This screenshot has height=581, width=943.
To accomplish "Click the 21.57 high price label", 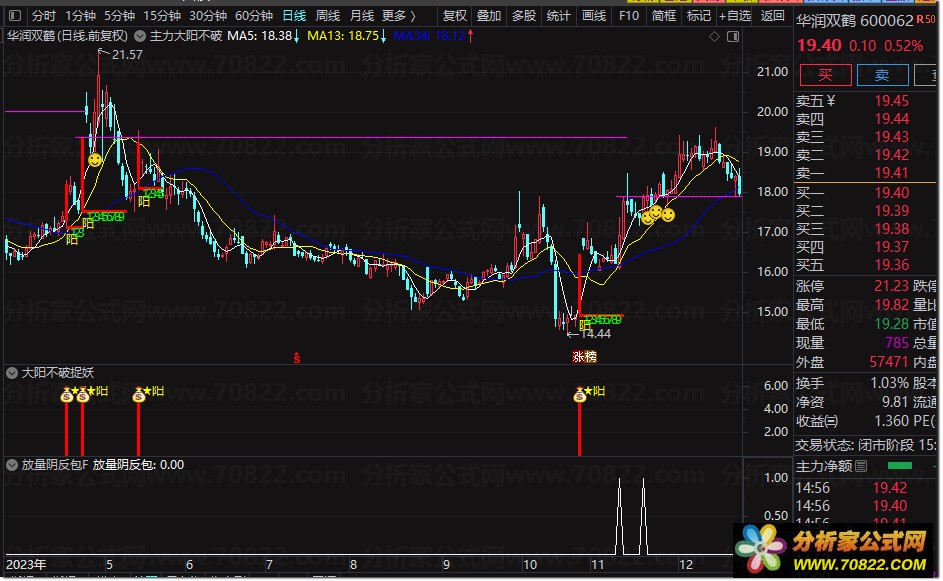I will (127, 55).
